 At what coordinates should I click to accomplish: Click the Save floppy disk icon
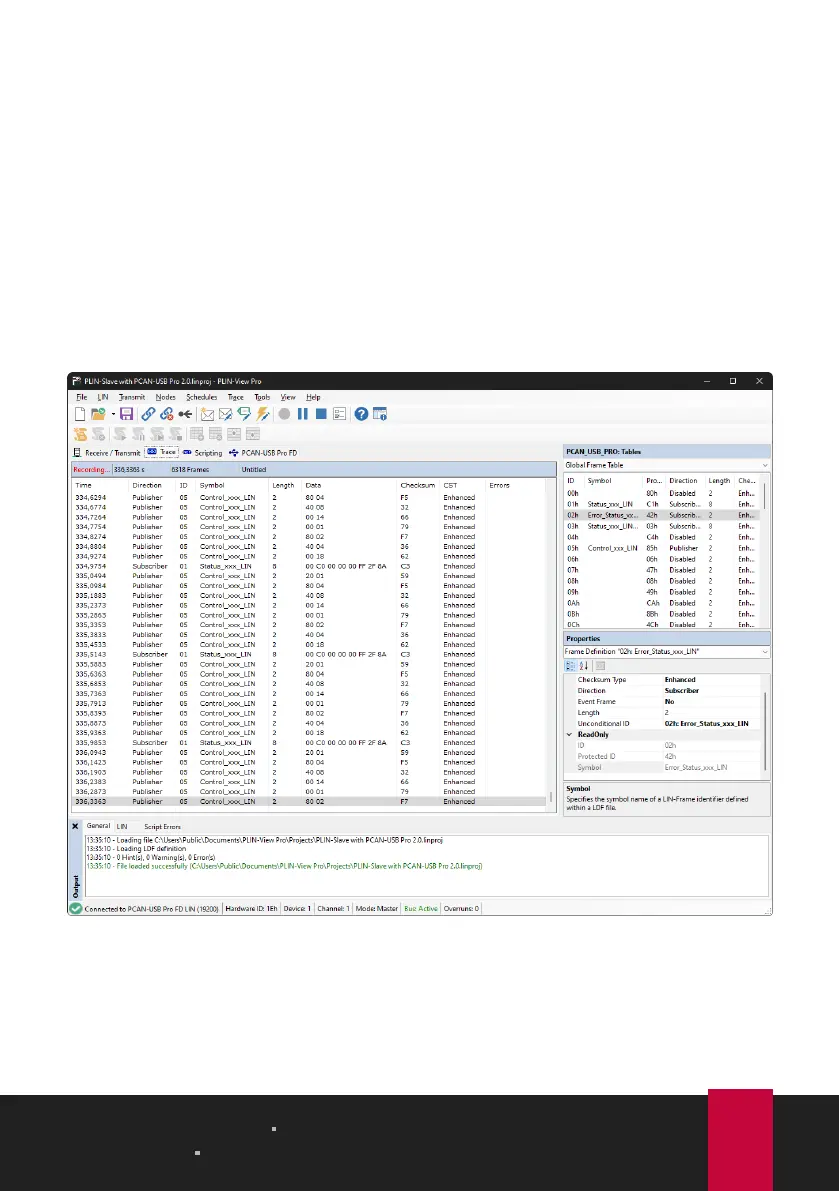(126, 414)
